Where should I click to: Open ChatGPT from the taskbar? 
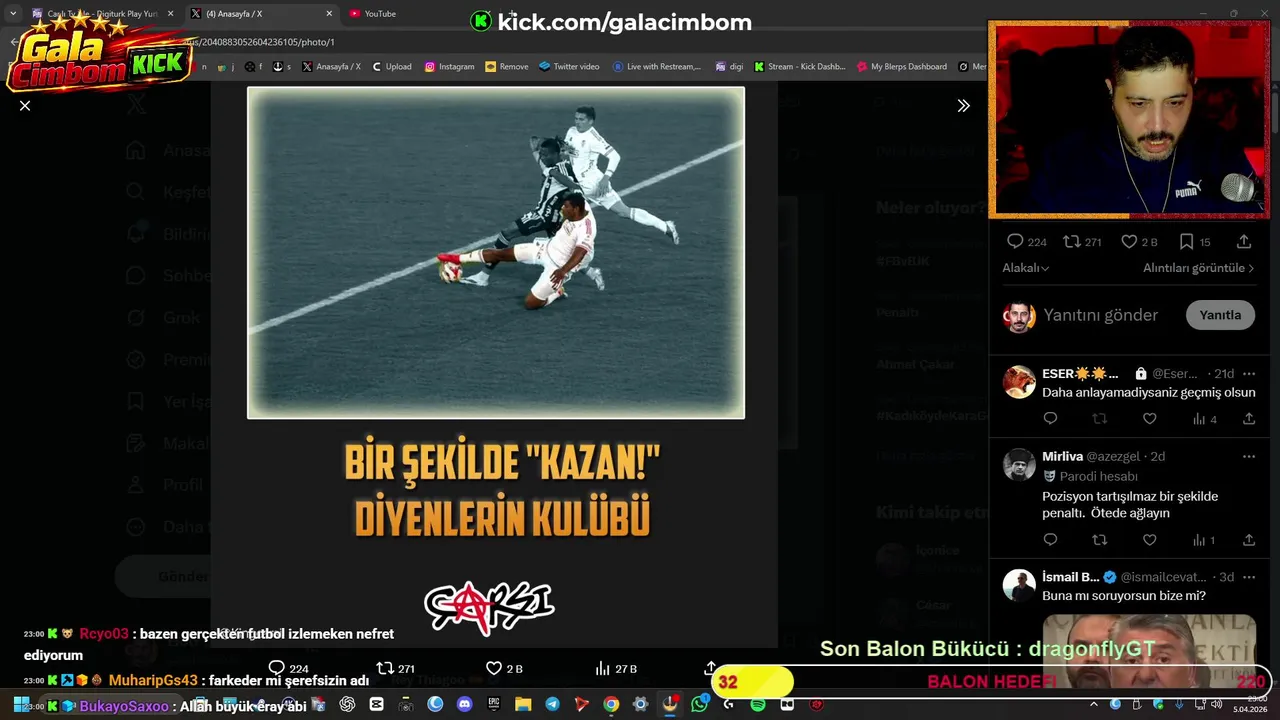pyautogui.click(x=347, y=704)
